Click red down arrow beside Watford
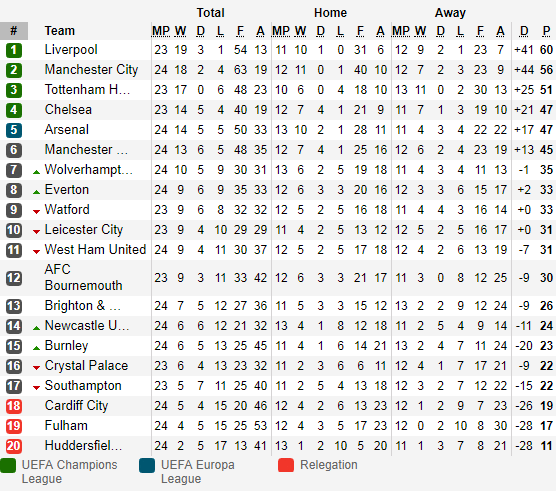This screenshot has height=491, width=556. [x=36, y=212]
